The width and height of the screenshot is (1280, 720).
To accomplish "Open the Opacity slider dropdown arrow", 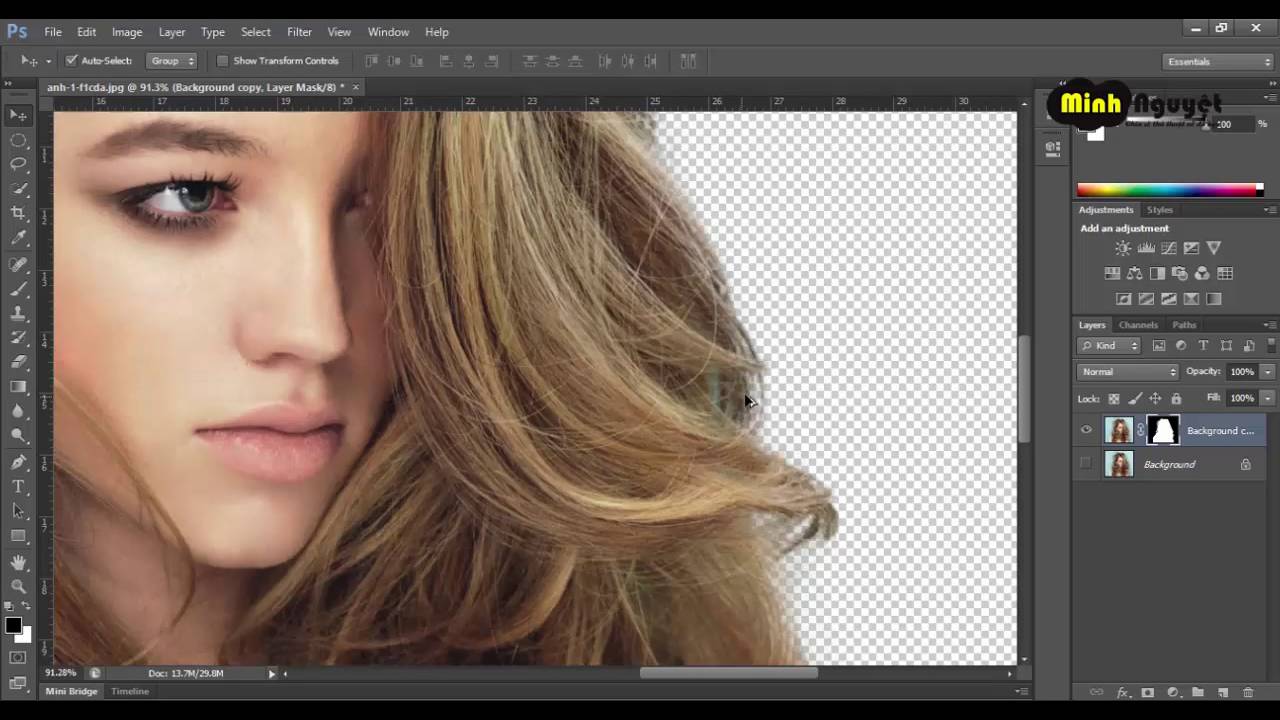I will click(1267, 372).
